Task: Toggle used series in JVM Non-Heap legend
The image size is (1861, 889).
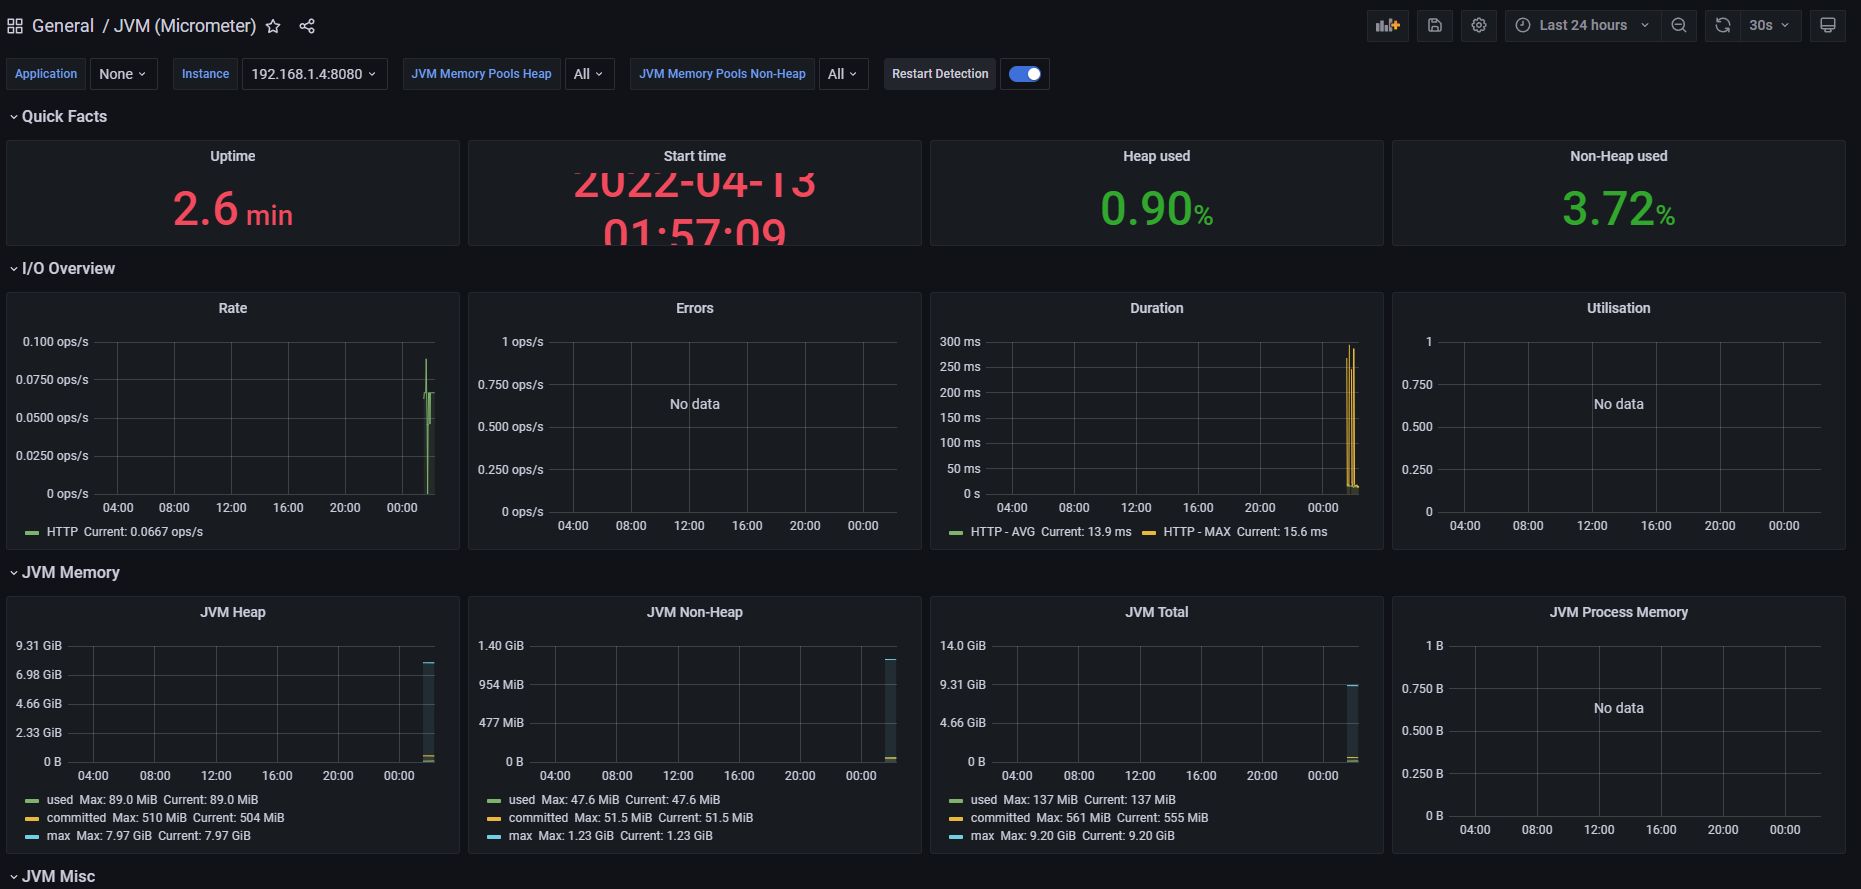Action: 522,800
